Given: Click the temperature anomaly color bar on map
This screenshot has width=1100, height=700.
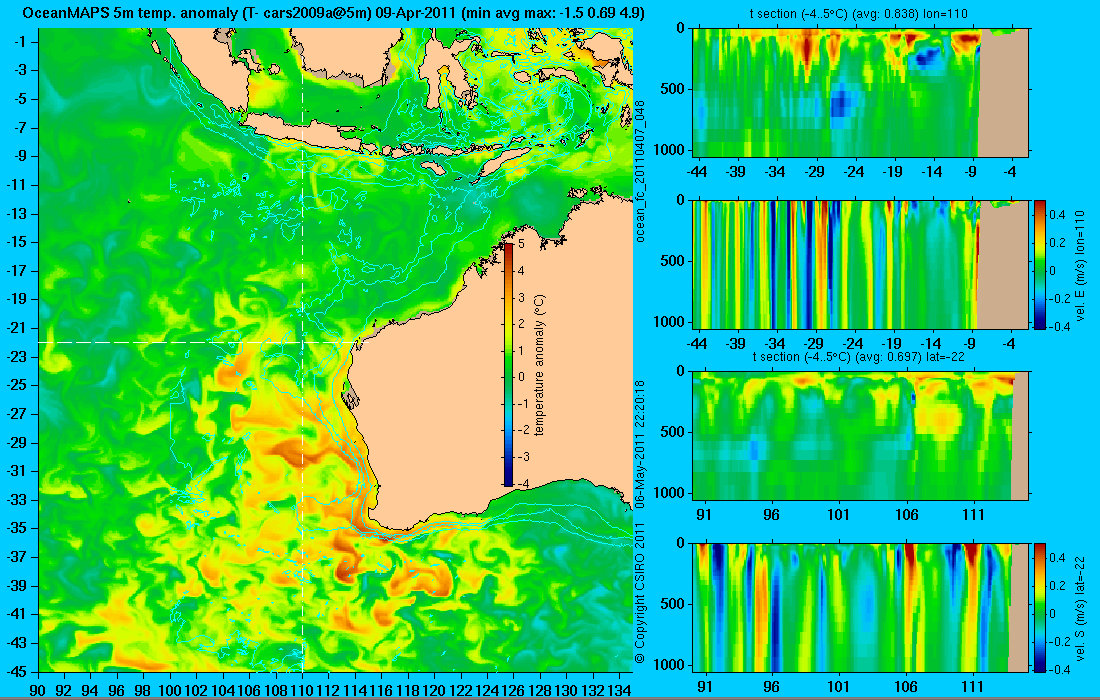Looking at the screenshot, I should pos(508,364).
